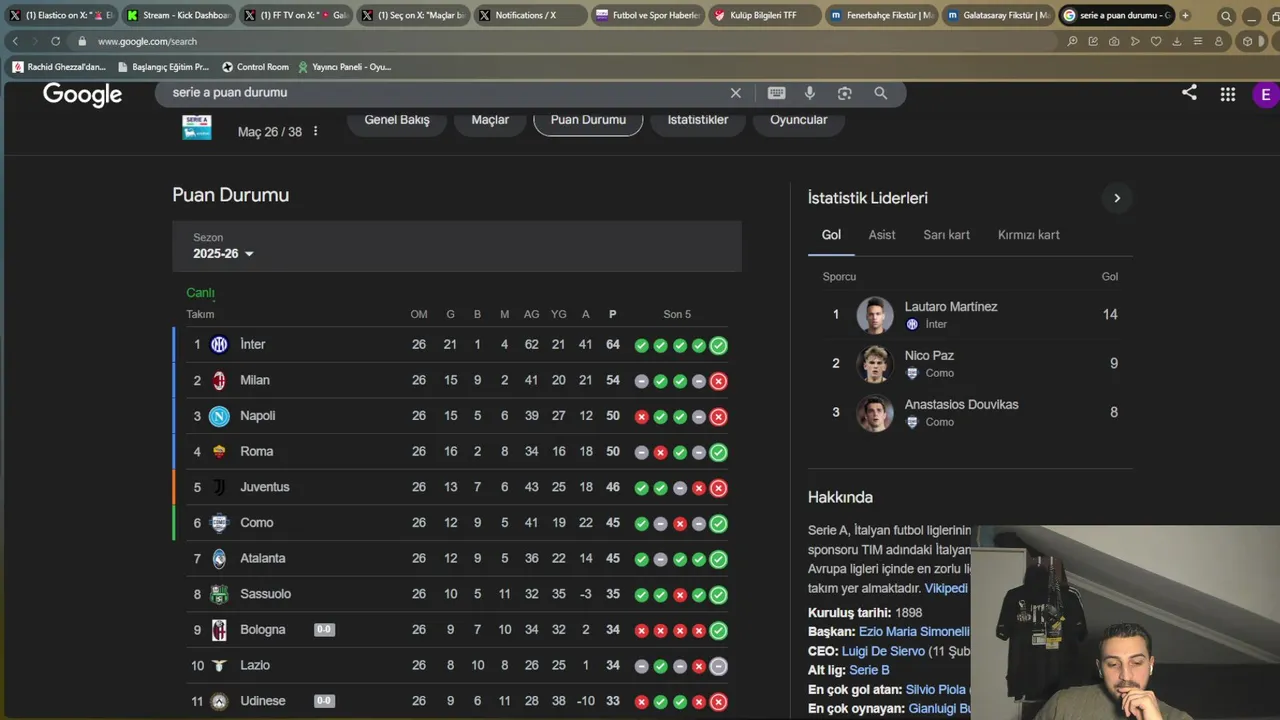
Task: Open the easy setup sliders icon
Action: point(1198,41)
